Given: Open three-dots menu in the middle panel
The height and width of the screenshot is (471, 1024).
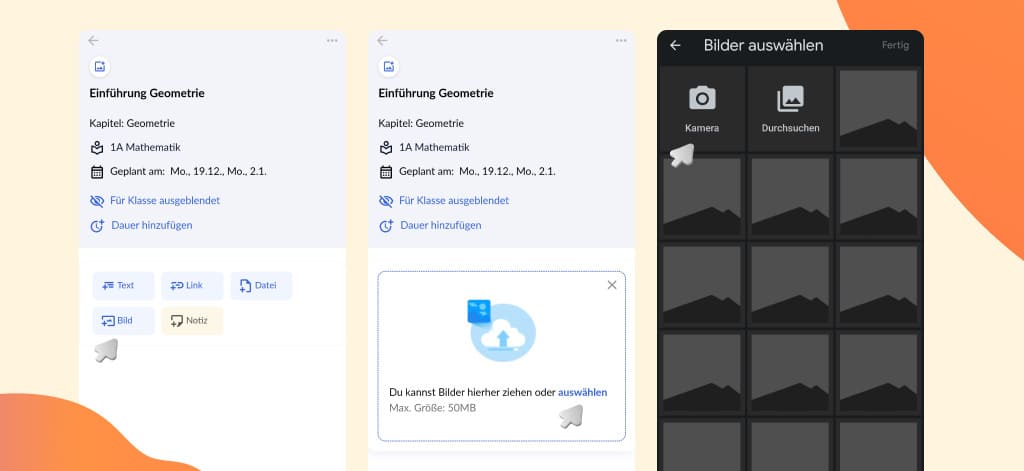Looking at the screenshot, I should (x=621, y=41).
